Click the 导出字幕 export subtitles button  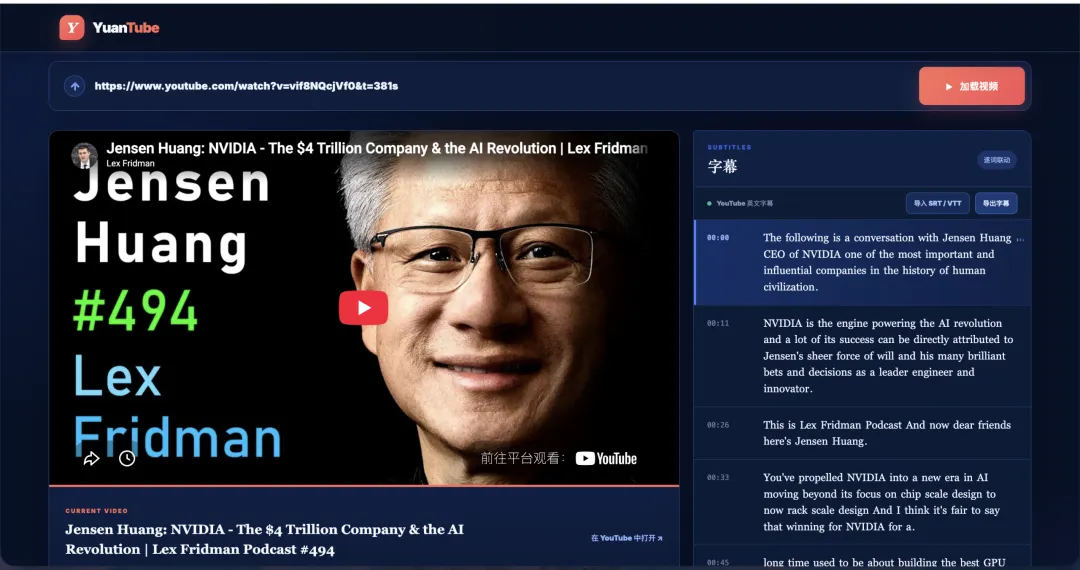(x=996, y=204)
